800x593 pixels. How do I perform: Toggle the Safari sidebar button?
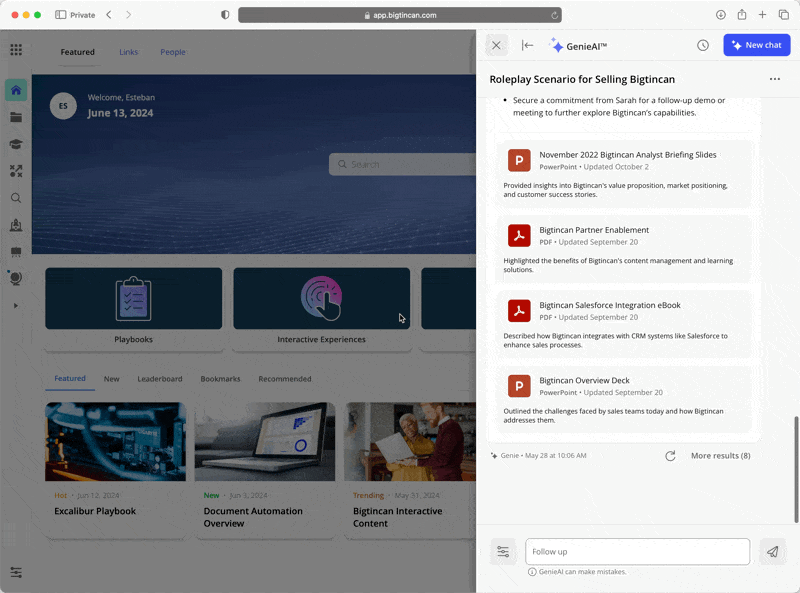60,15
